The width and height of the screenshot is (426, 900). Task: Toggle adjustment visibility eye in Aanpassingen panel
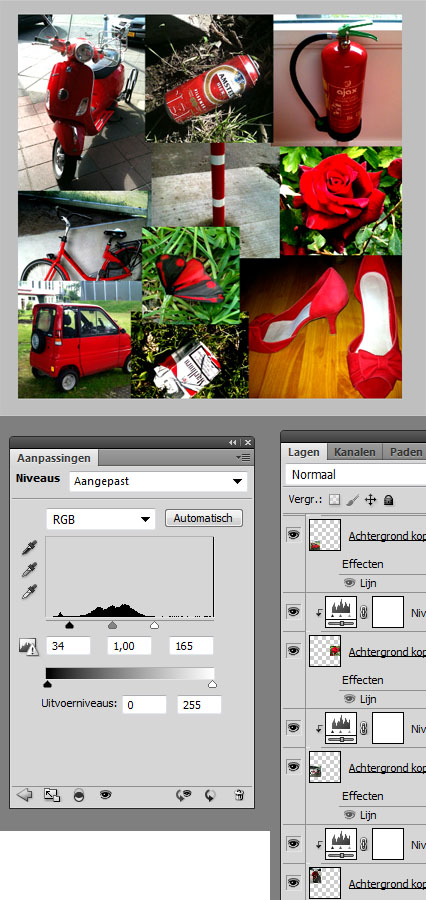click(106, 795)
